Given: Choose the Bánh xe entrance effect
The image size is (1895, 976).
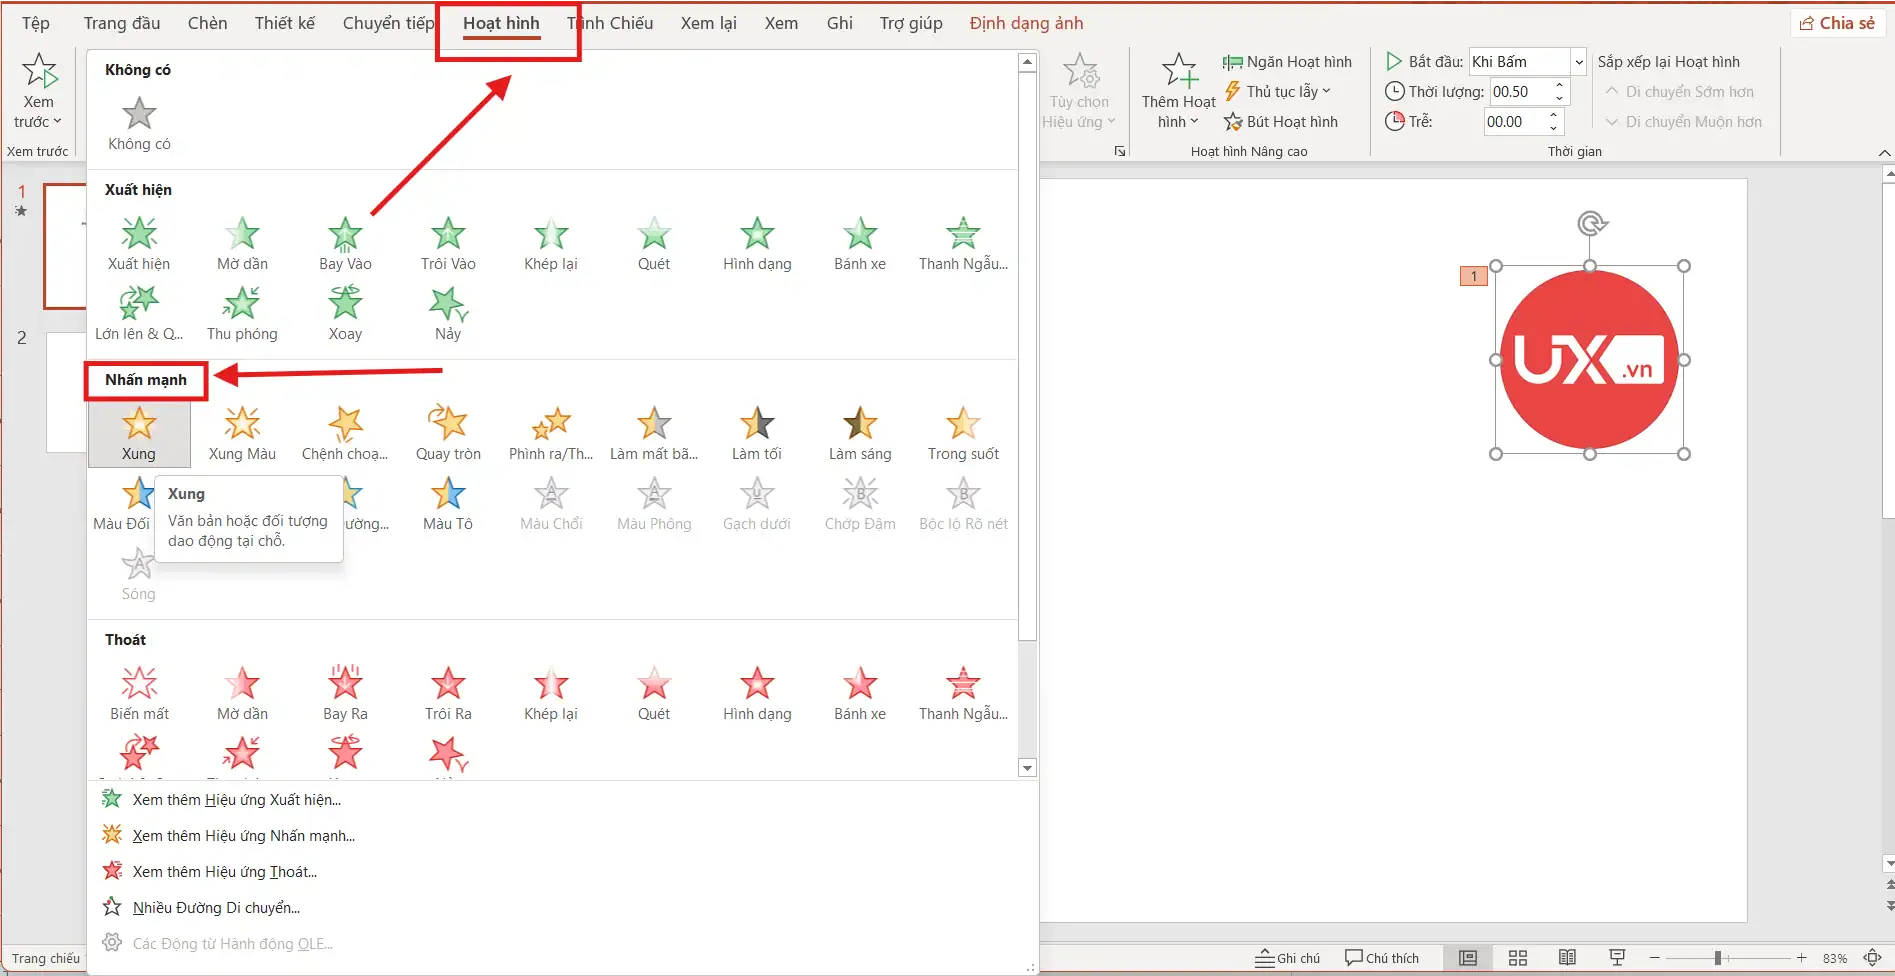Looking at the screenshot, I should pyautogui.click(x=860, y=244).
